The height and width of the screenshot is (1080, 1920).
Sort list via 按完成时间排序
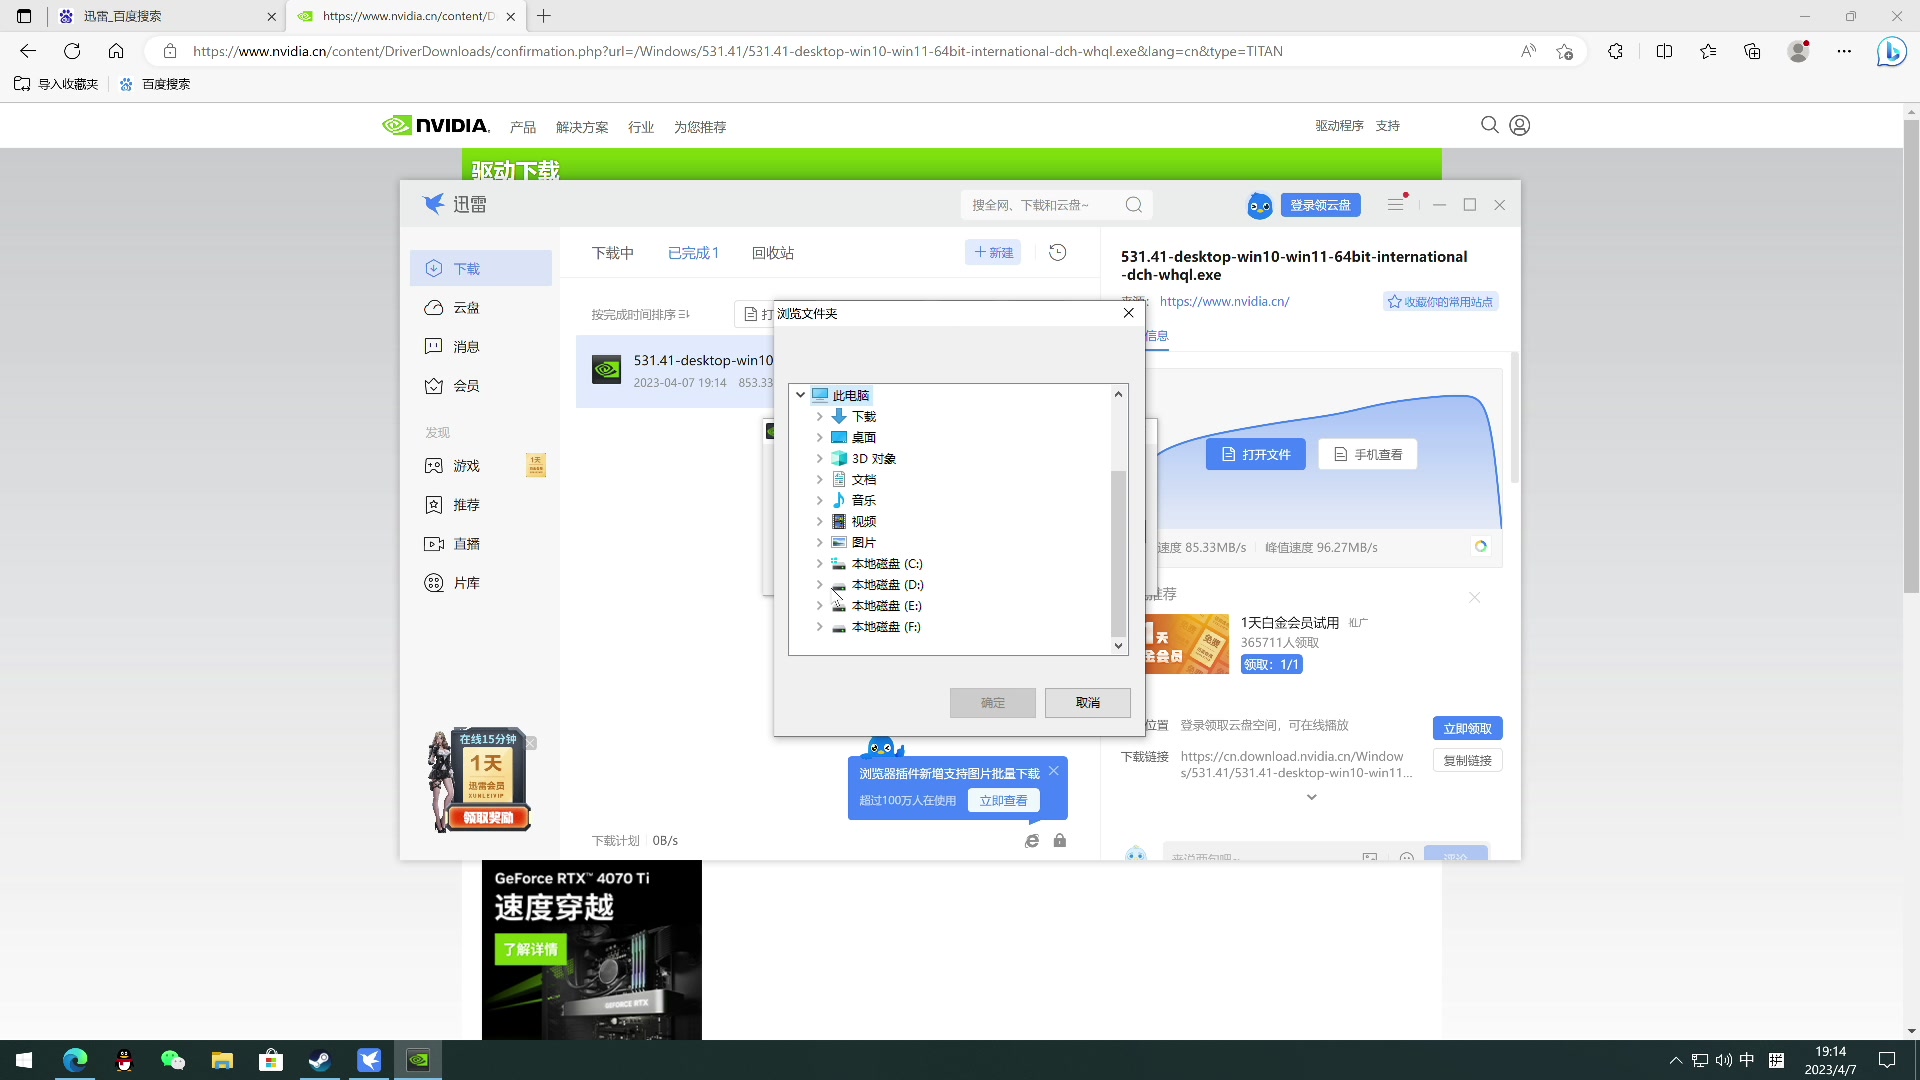(640, 314)
